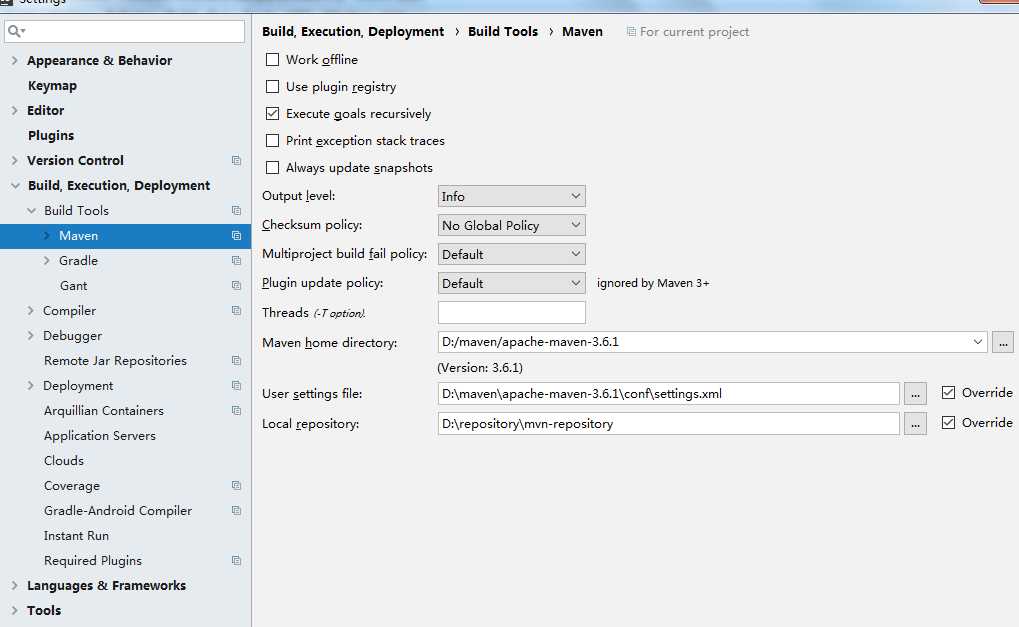Expand Version Control section
Viewport: 1019px width, 627px height.
[x=14, y=160]
